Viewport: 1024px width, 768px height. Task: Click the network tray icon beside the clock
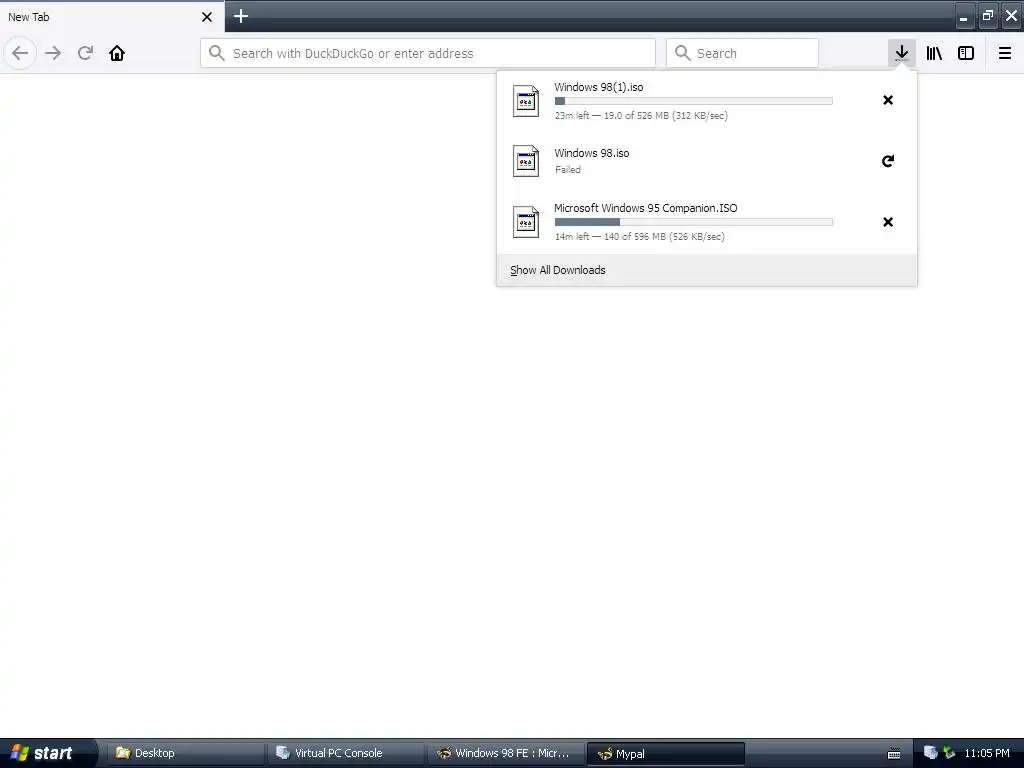click(949, 753)
